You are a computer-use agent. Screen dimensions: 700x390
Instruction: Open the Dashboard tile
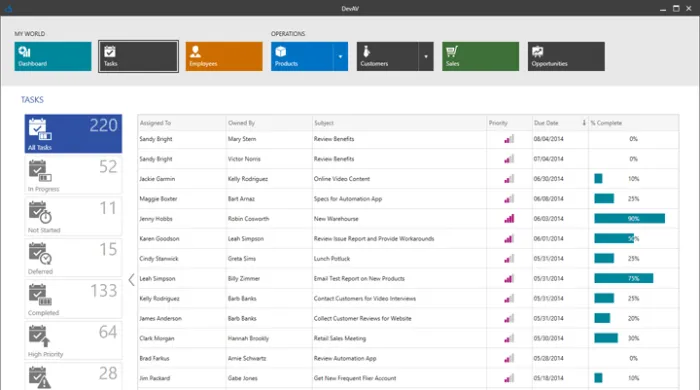pos(53,56)
